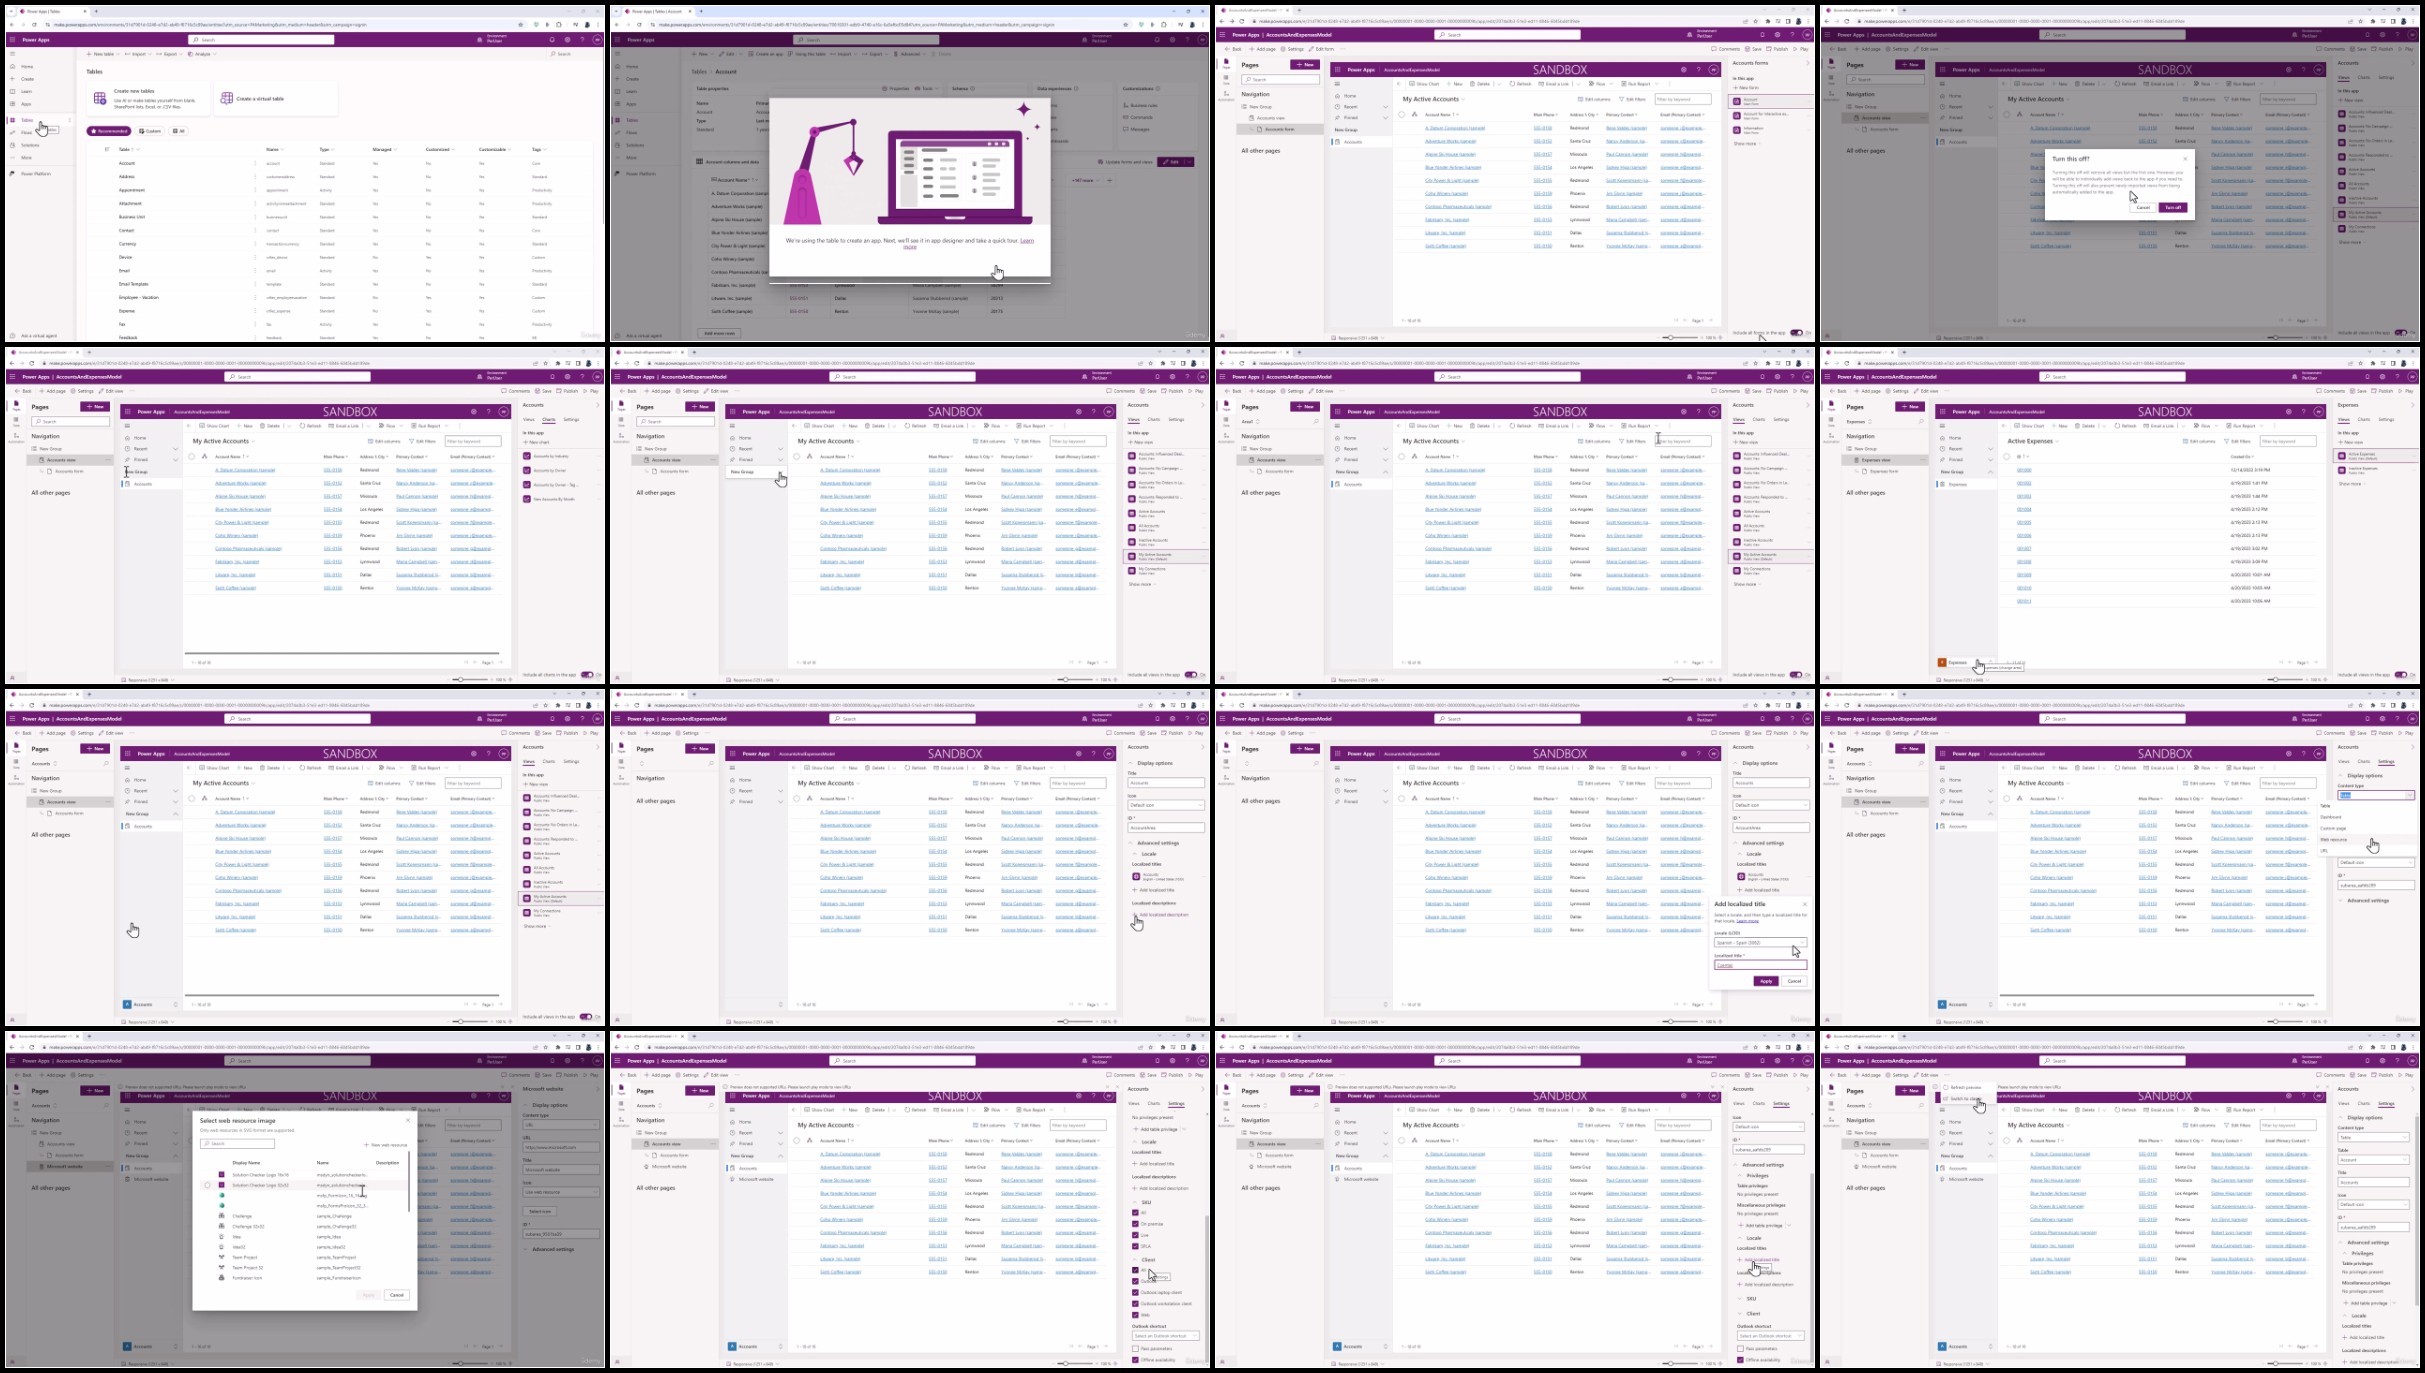Click Solution Checker Logo 16x16 resource icon

click(222, 1175)
